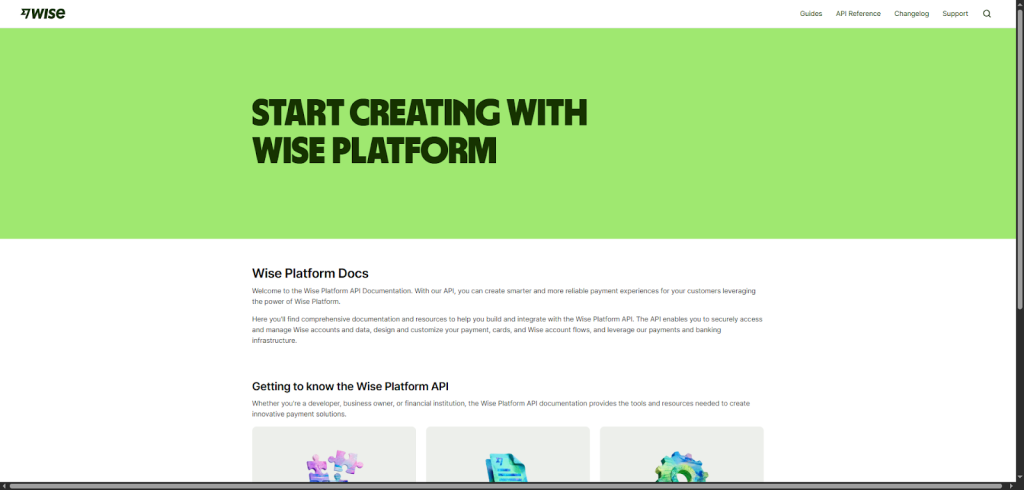Go to the API Reference page

(x=858, y=14)
